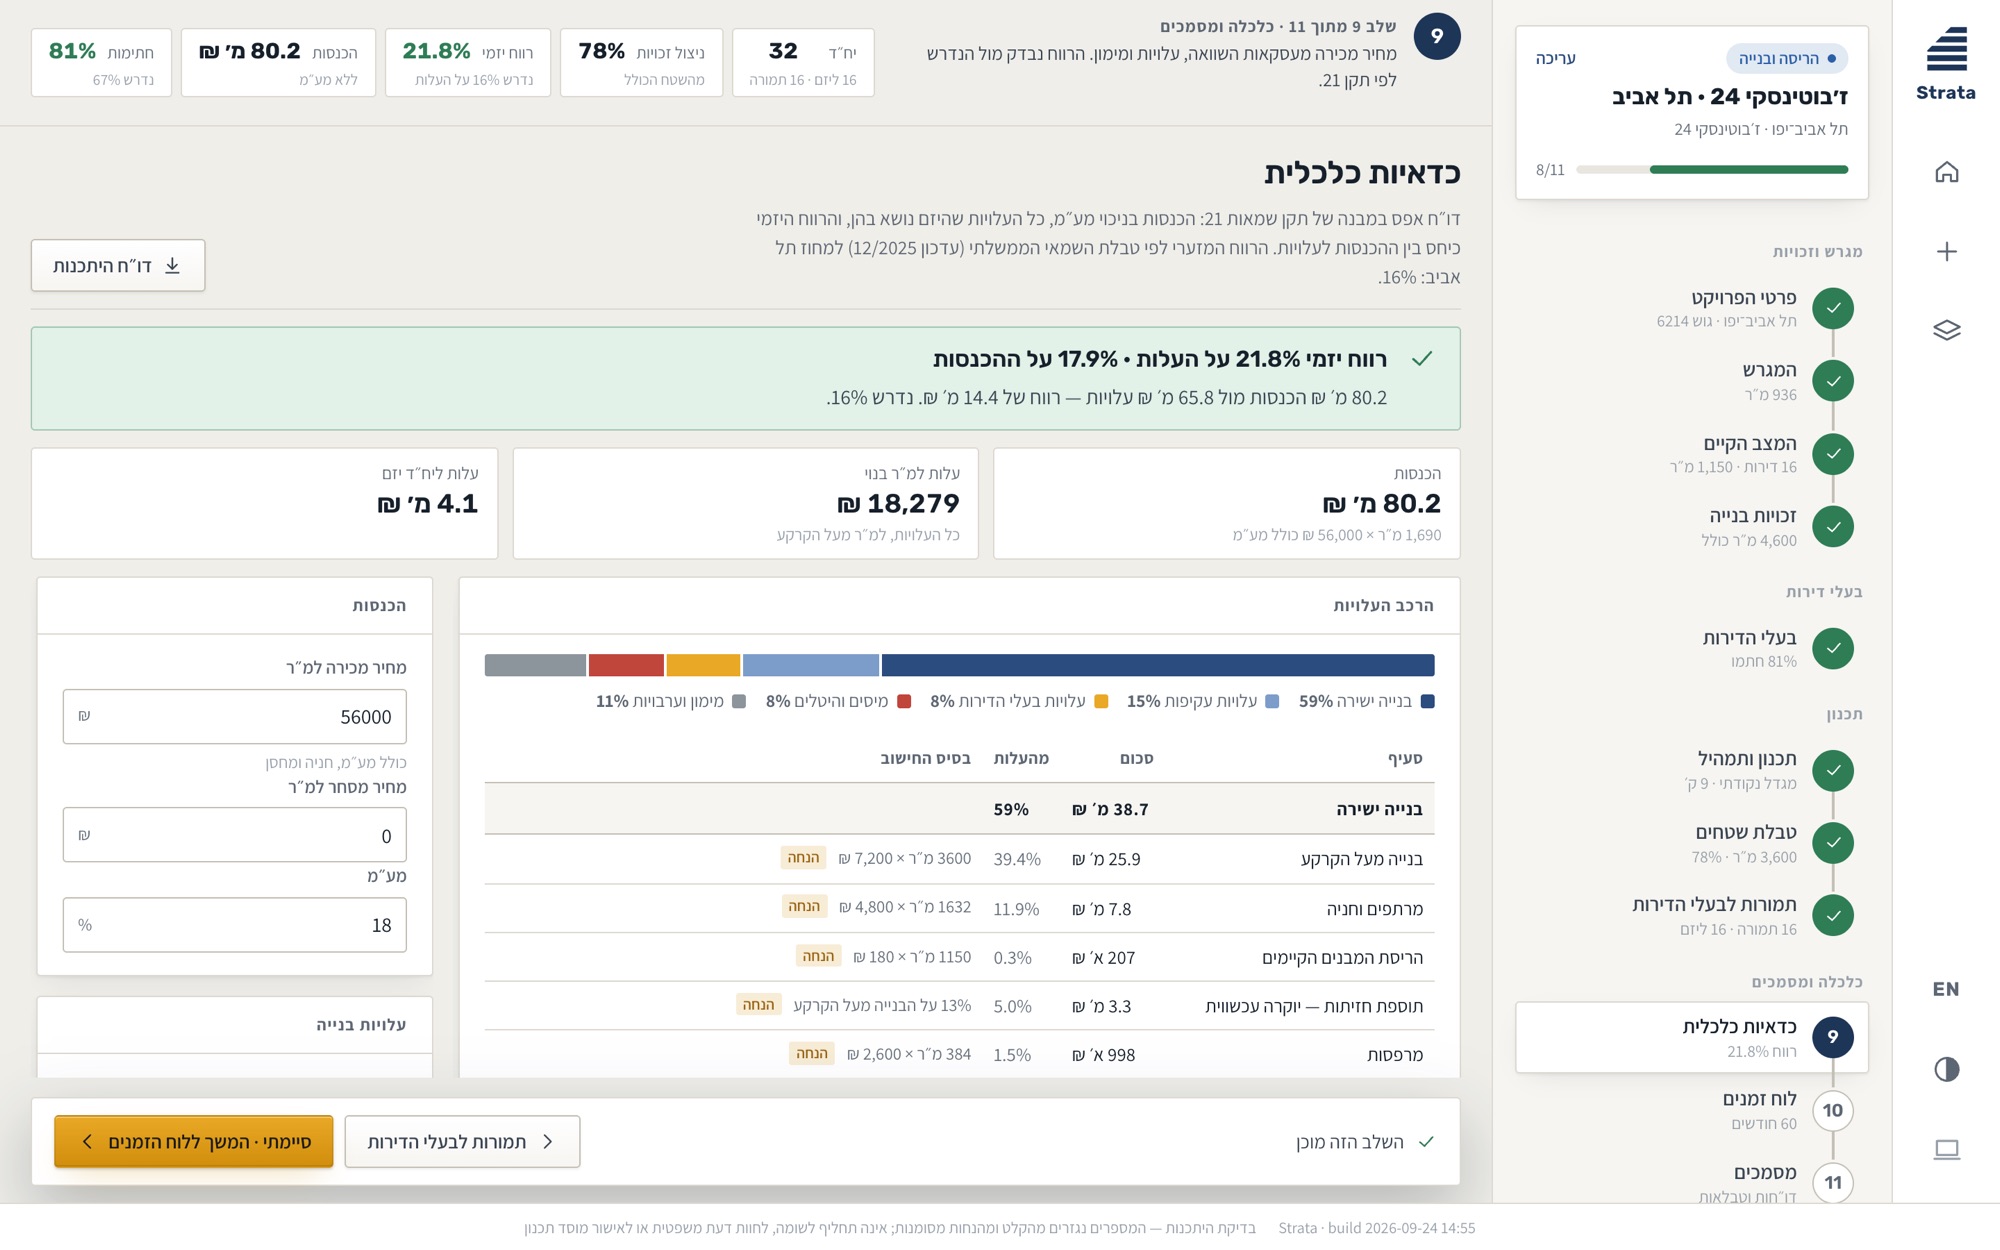The height and width of the screenshot is (1250, 2000).
Task: Click the מחיר מכירה למ"ר input field
Action: (235, 716)
